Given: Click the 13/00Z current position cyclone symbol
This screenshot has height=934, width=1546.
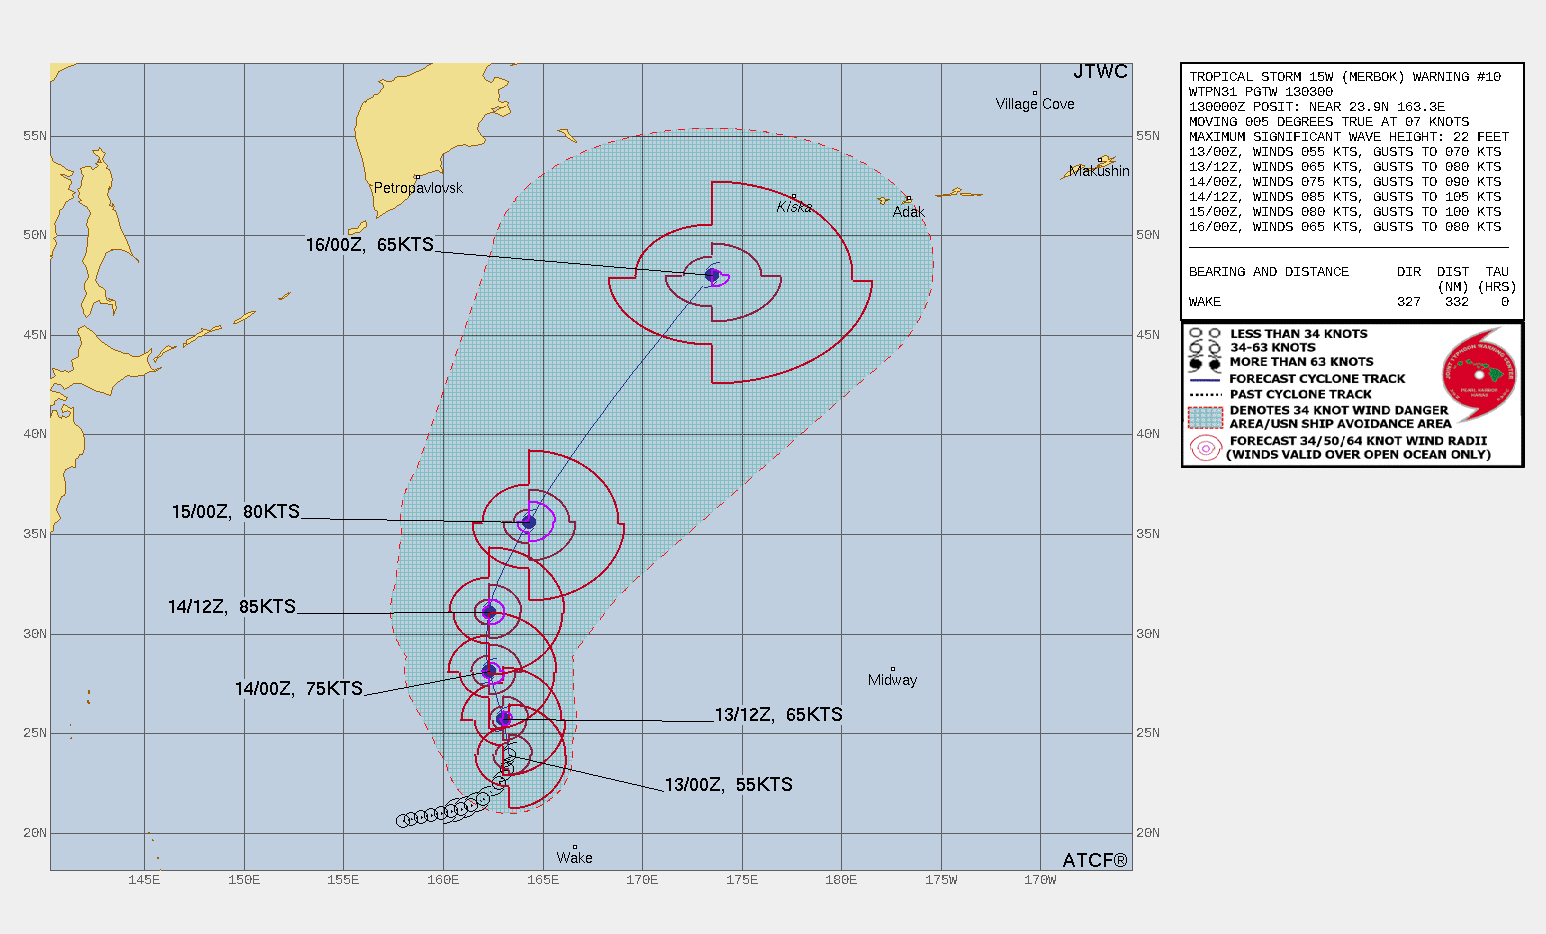Looking at the screenshot, I should 509,756.
